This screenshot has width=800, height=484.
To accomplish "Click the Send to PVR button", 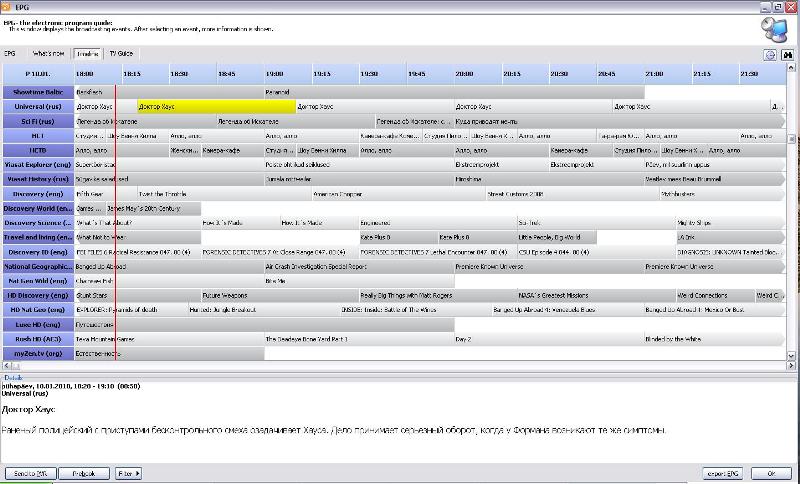I will coord(31,473).
